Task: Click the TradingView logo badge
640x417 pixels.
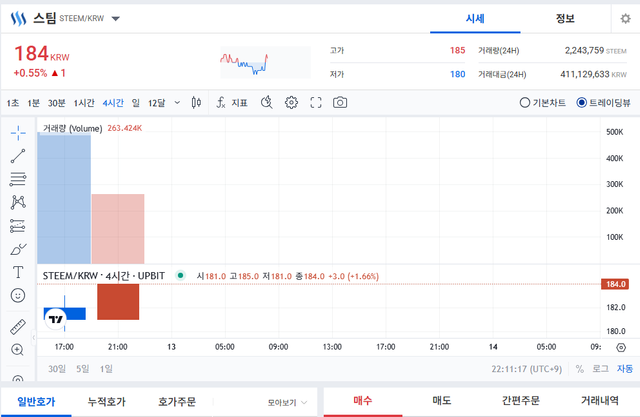Action: pyautogui.click(x=56, y=319)
